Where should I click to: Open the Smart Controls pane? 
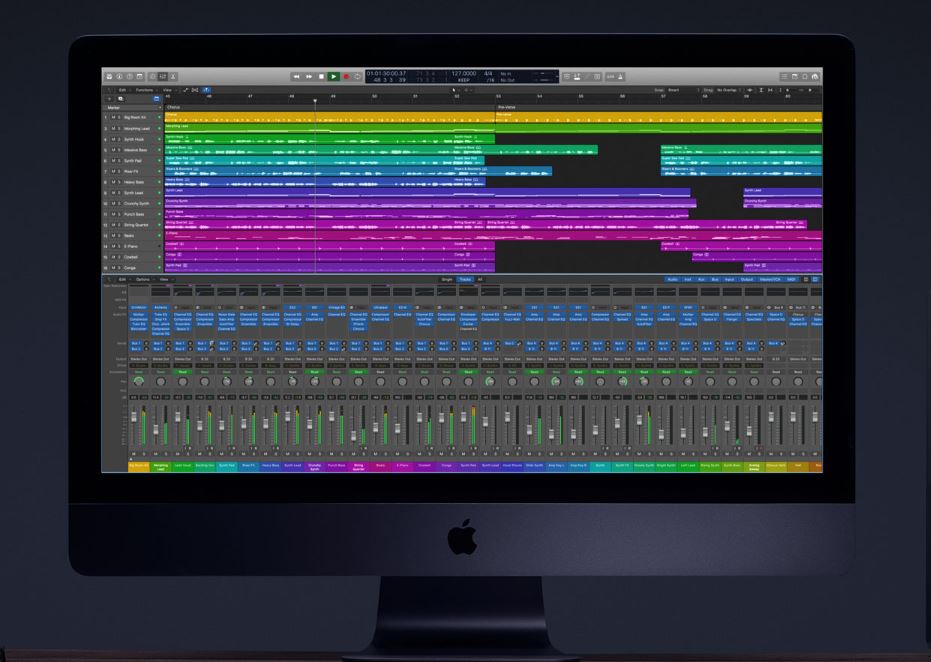(153, 77)
